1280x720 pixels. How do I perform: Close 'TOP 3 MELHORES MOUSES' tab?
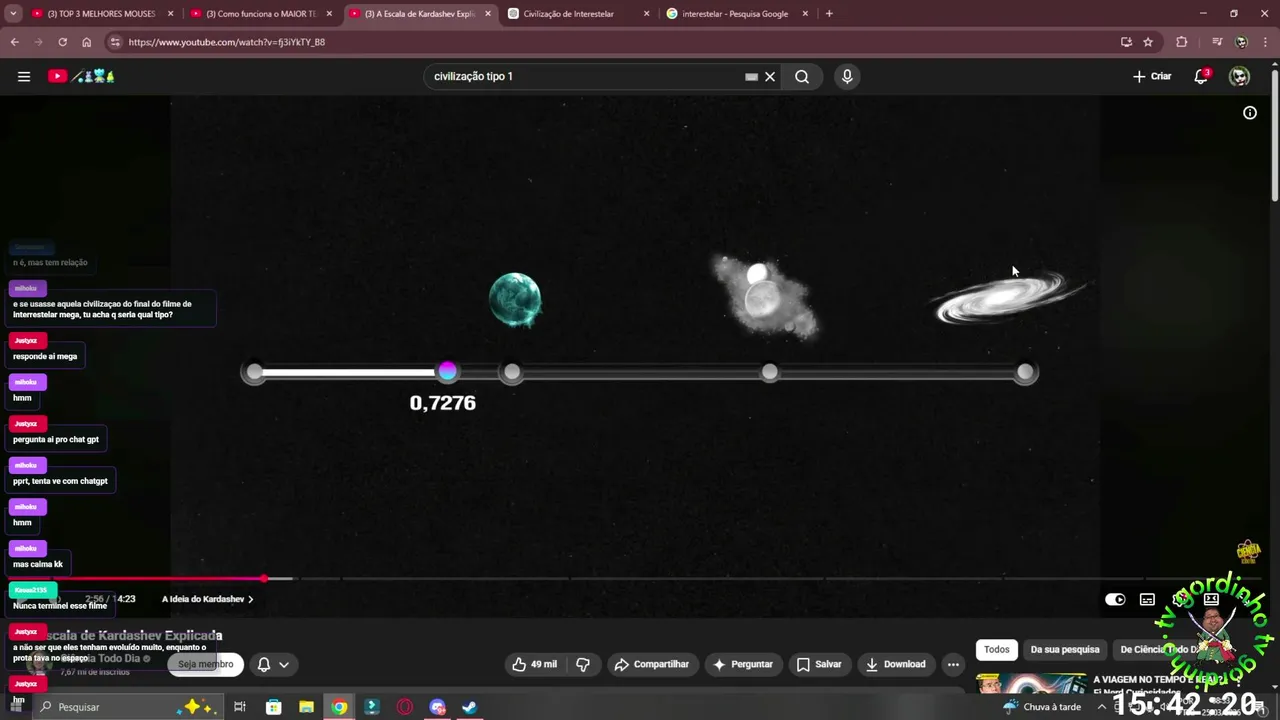tap(171, 14)
